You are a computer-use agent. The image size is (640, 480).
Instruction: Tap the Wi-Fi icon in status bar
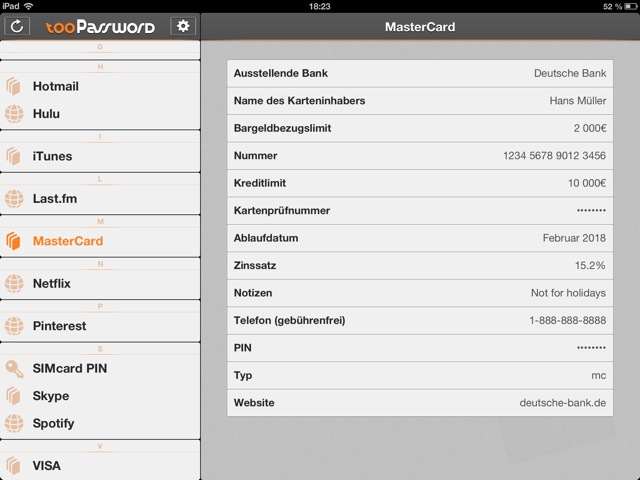click(29, 6)
